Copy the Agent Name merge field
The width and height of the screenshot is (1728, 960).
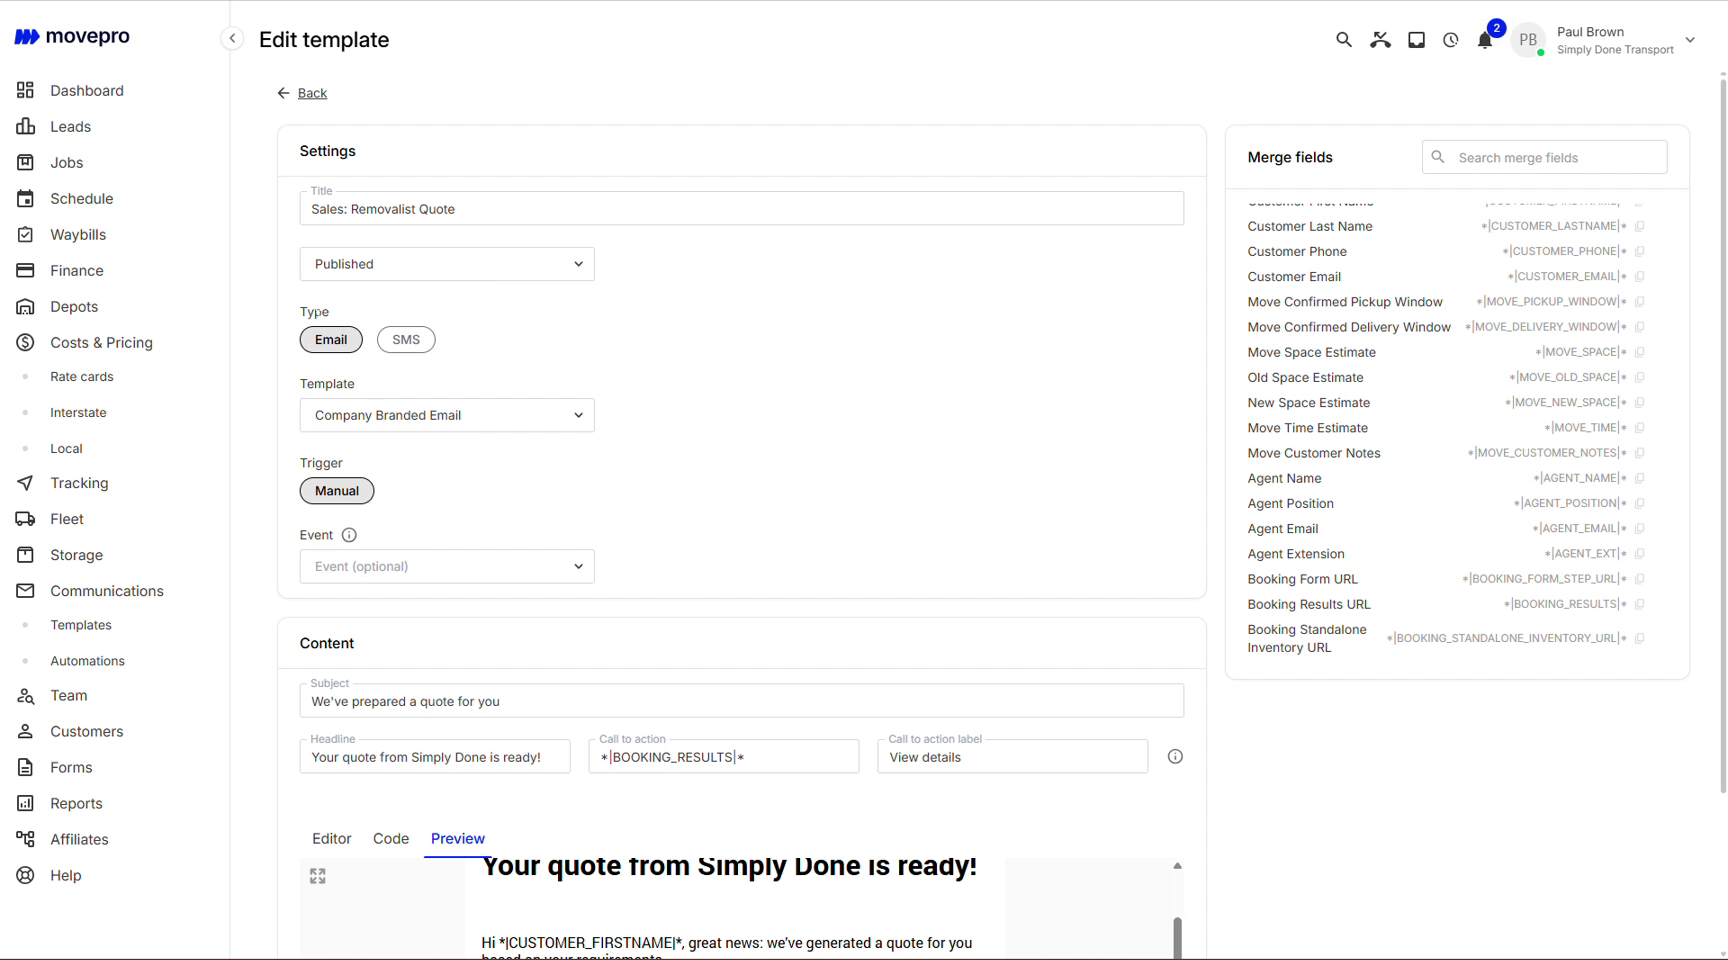coord(1640,478)
